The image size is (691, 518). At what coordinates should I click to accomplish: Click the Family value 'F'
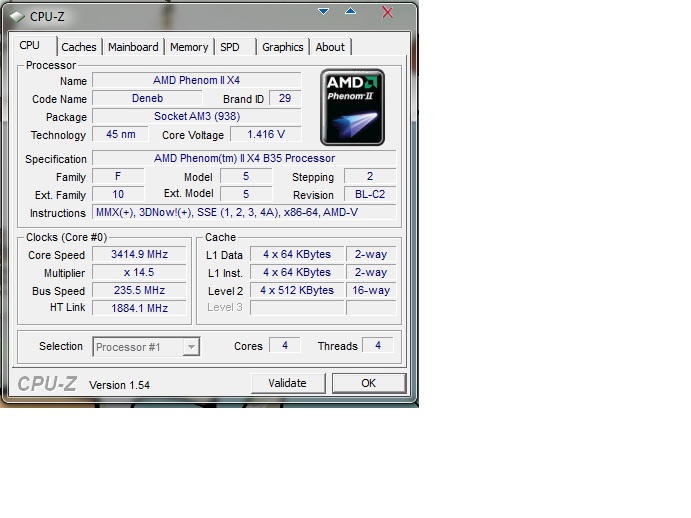click(118, 176)
